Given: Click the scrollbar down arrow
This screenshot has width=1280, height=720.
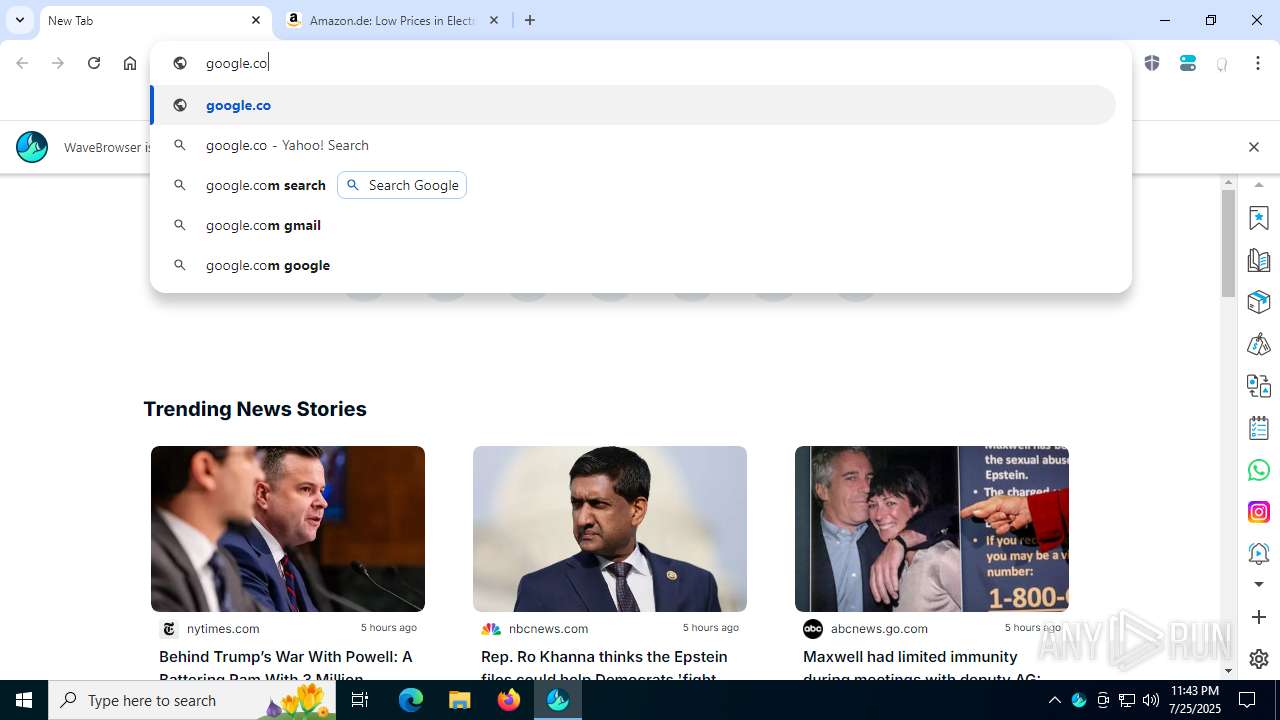Looking at the screenshot, I should click(x=1229, y=671).
